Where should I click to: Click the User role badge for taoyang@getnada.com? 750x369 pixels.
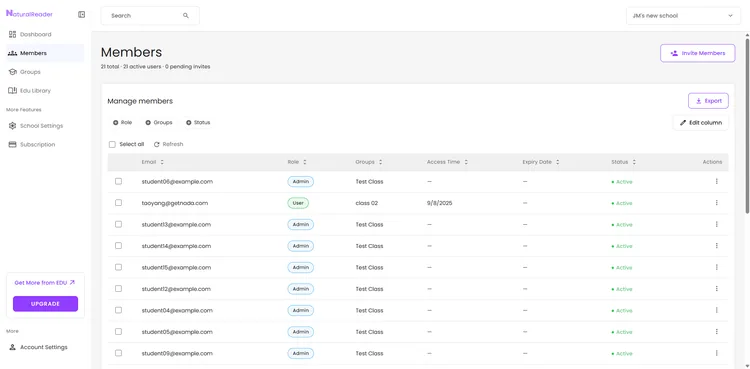[298, 203]
